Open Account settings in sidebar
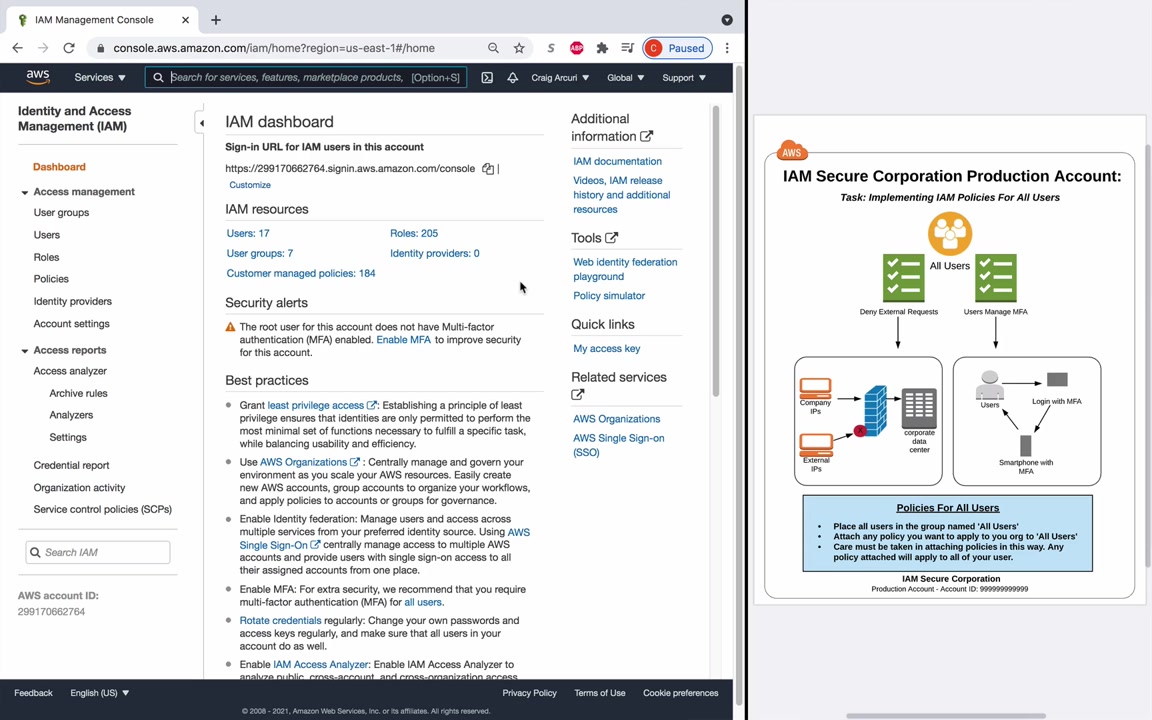This screenshot has width=1152, height=720. point(71,323)
